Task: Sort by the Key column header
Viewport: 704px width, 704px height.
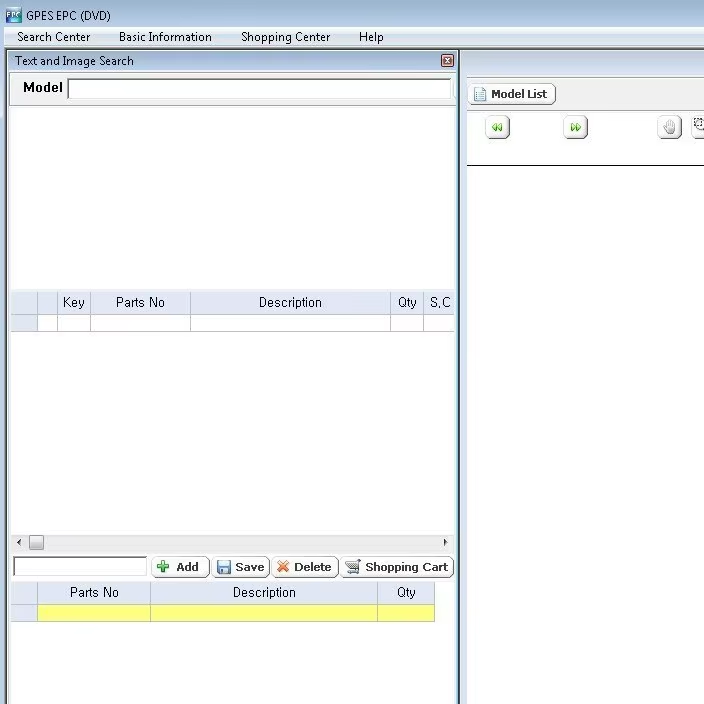Action: 74,303
